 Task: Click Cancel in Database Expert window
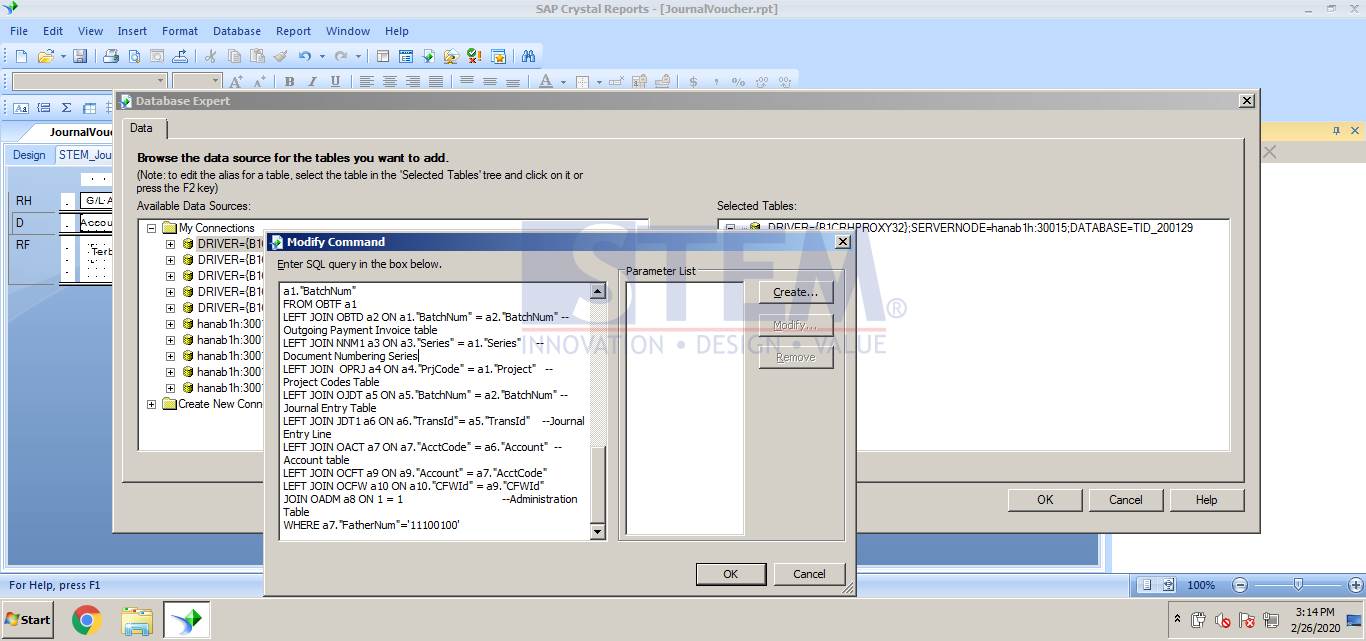(1126, 500)
